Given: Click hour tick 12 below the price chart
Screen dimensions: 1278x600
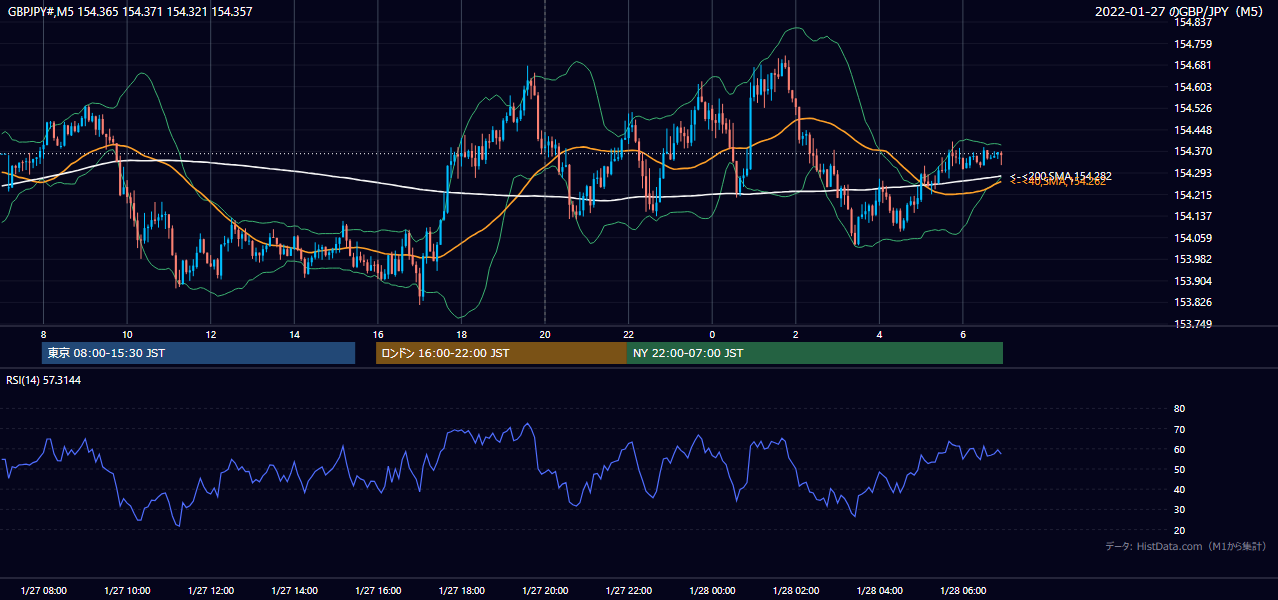Looking at the screenshot, I should click(211, 334).
